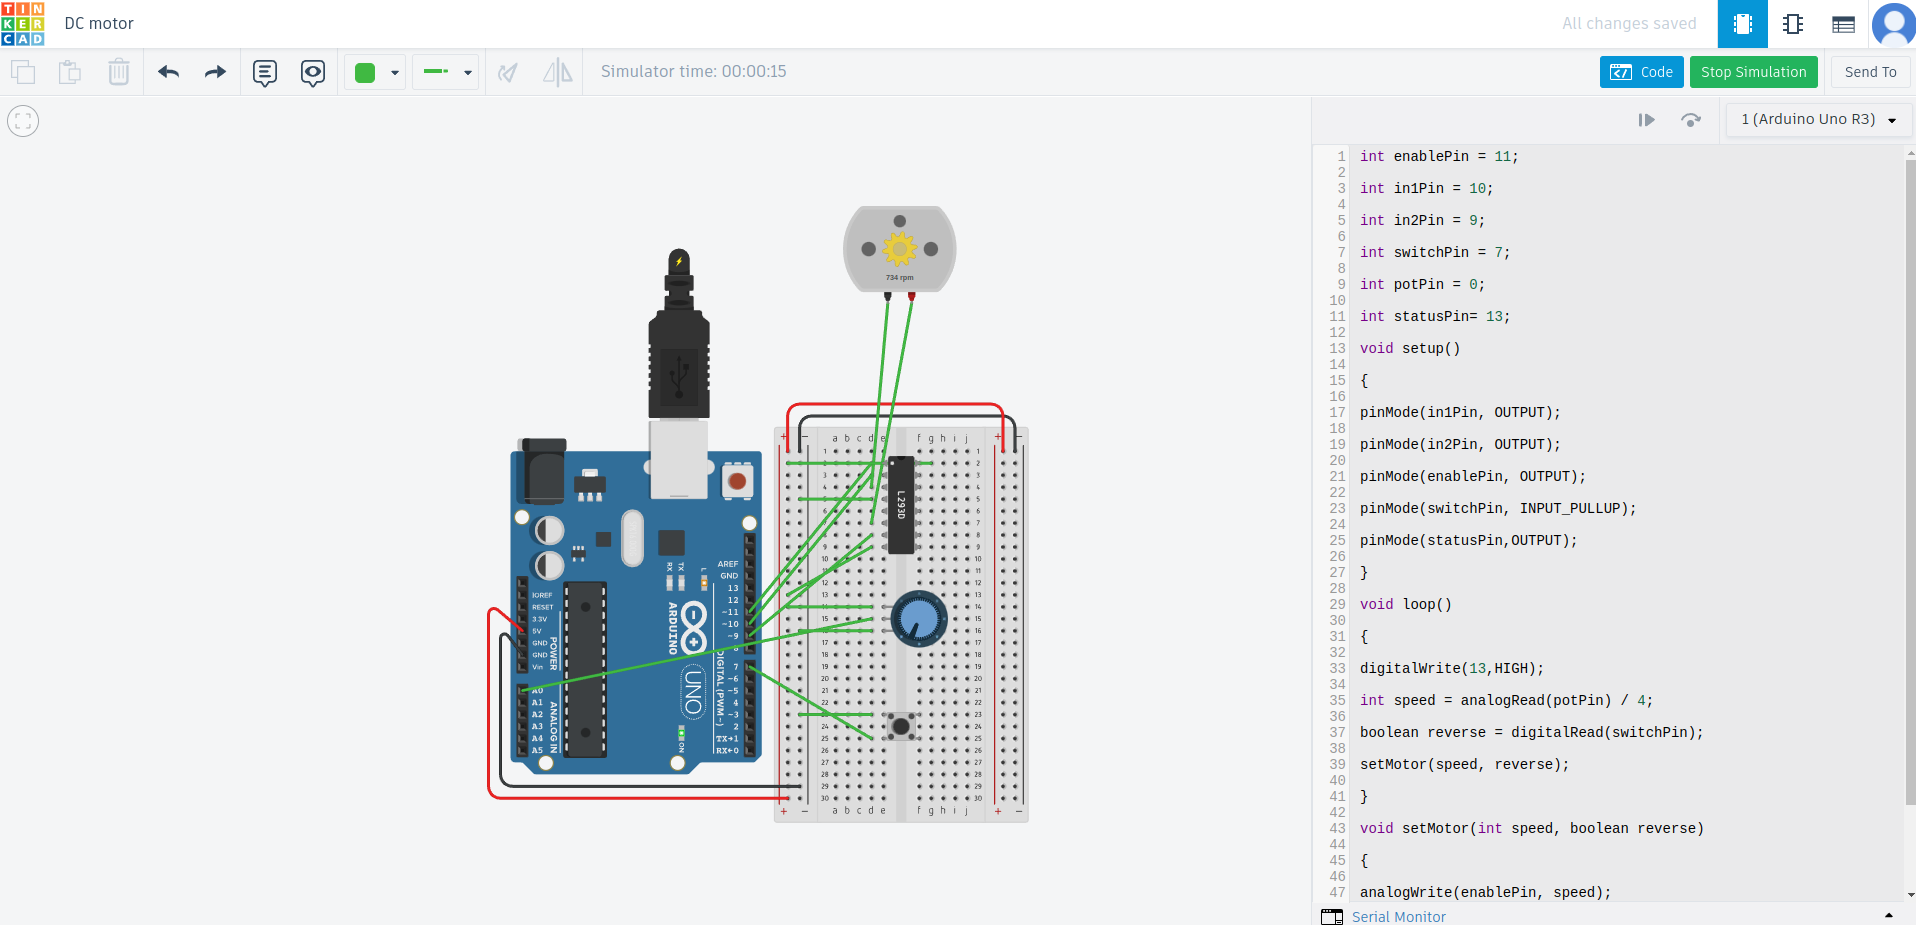This screenshot has height=925, width=1916.
Task: Click the potentiometer knob on breadboard
Action: (919, 619)
